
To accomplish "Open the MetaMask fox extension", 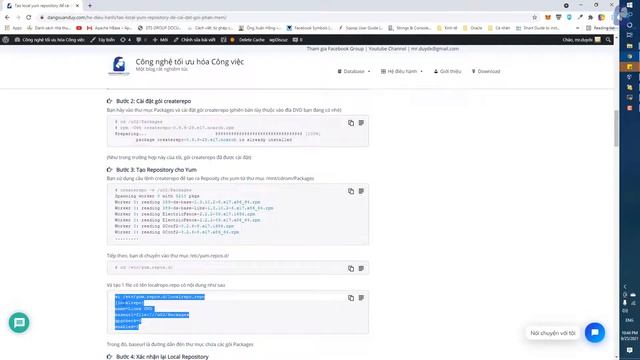I will (x=548, y=18).
